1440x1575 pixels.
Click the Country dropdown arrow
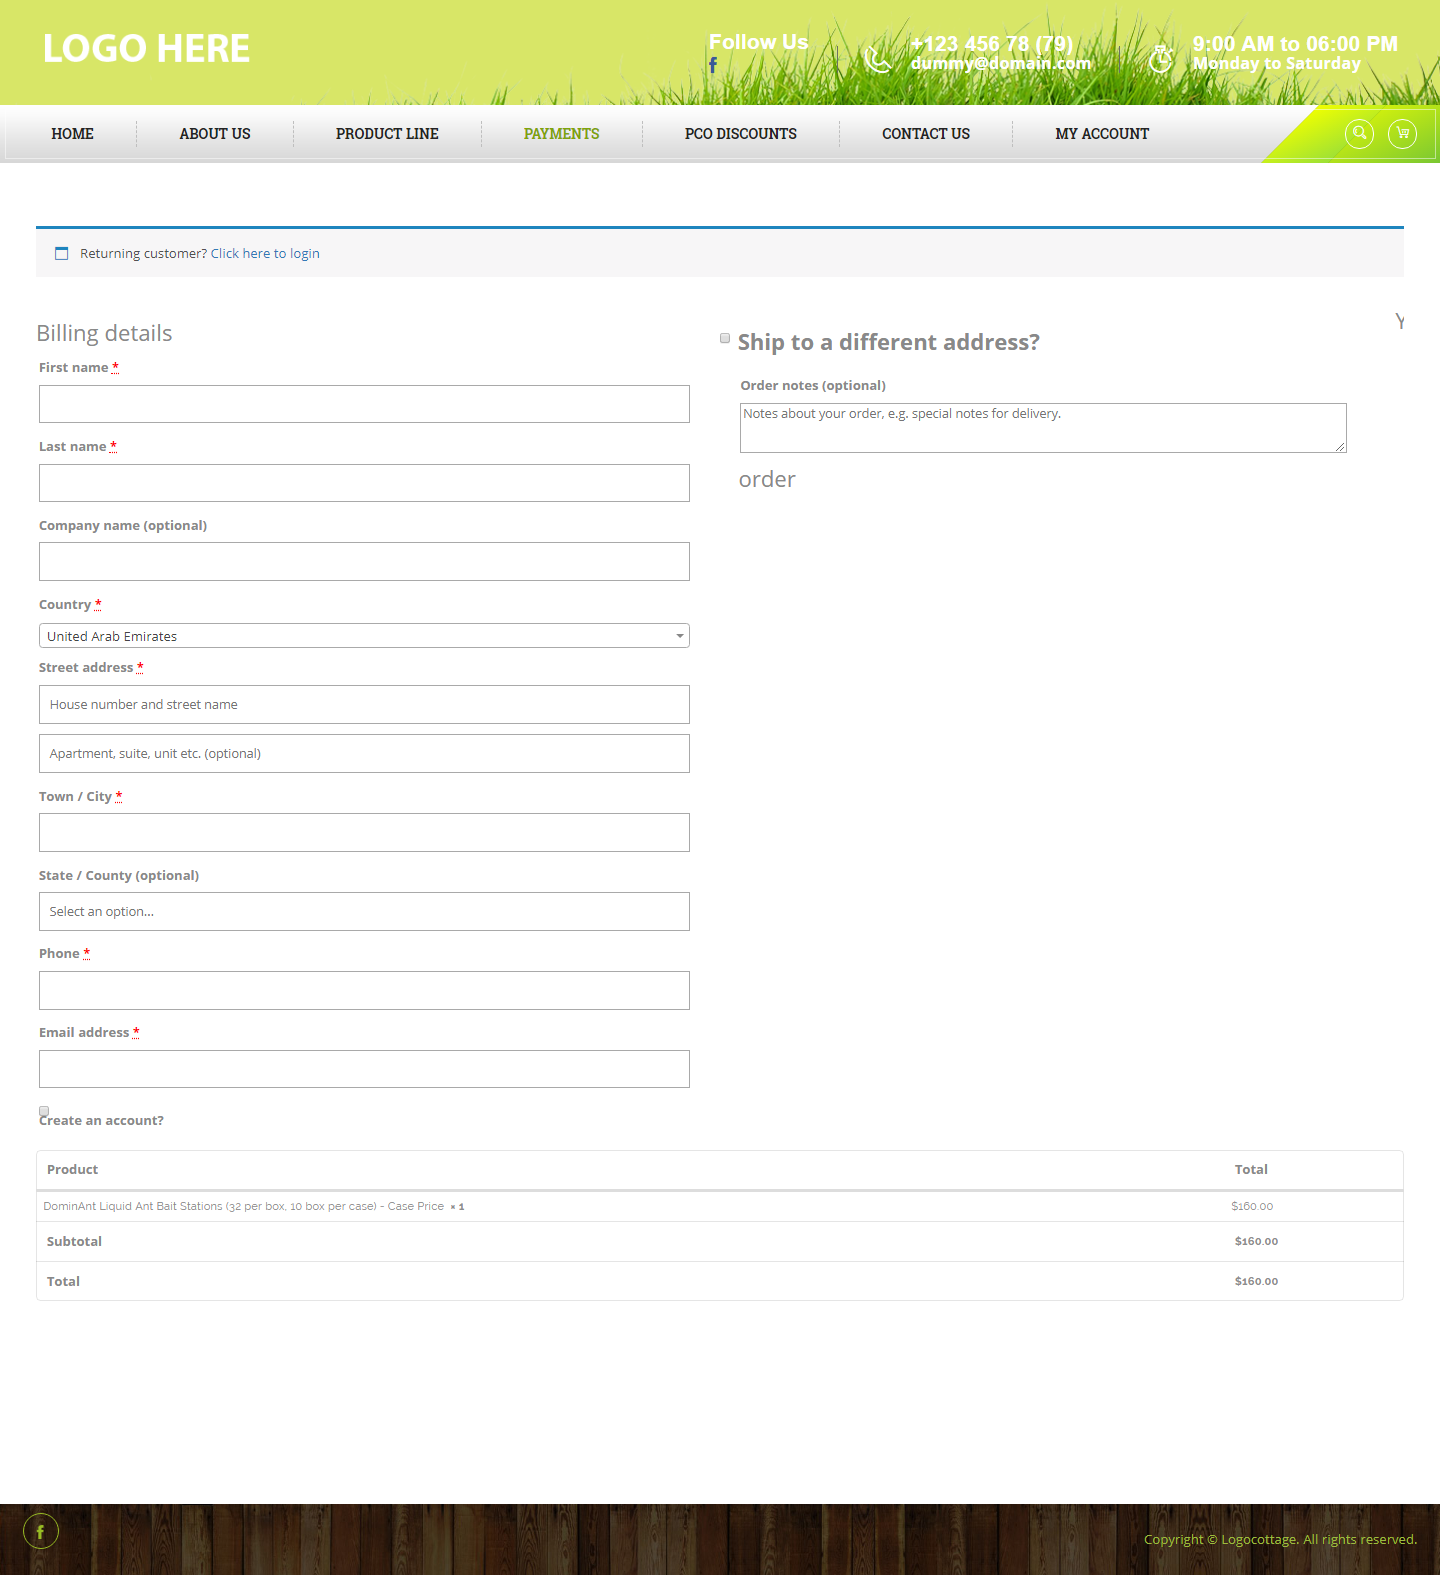point(679,636)
